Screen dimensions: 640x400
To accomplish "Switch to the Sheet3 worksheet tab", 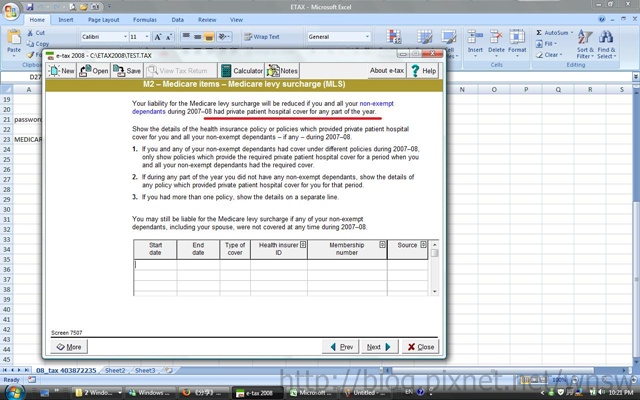I will point(145,371).
